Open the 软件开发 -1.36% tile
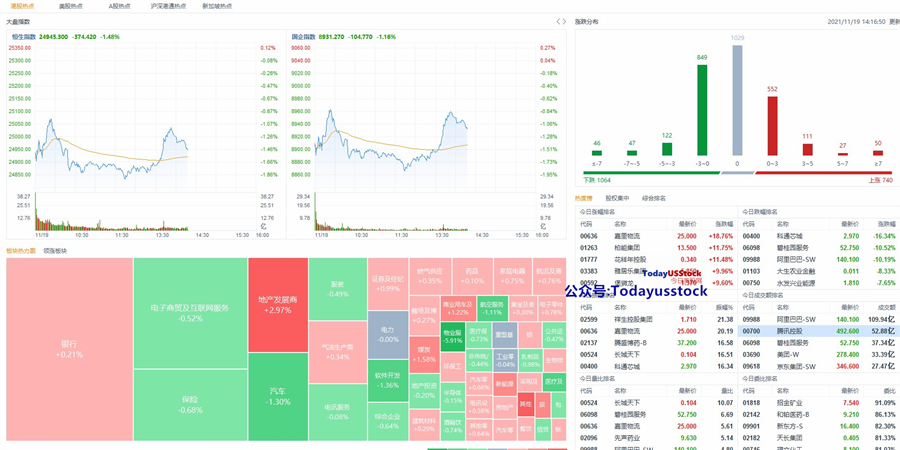The width and height of the screenshot is (900, 450). pyautogui.click(x=387, y=380)
